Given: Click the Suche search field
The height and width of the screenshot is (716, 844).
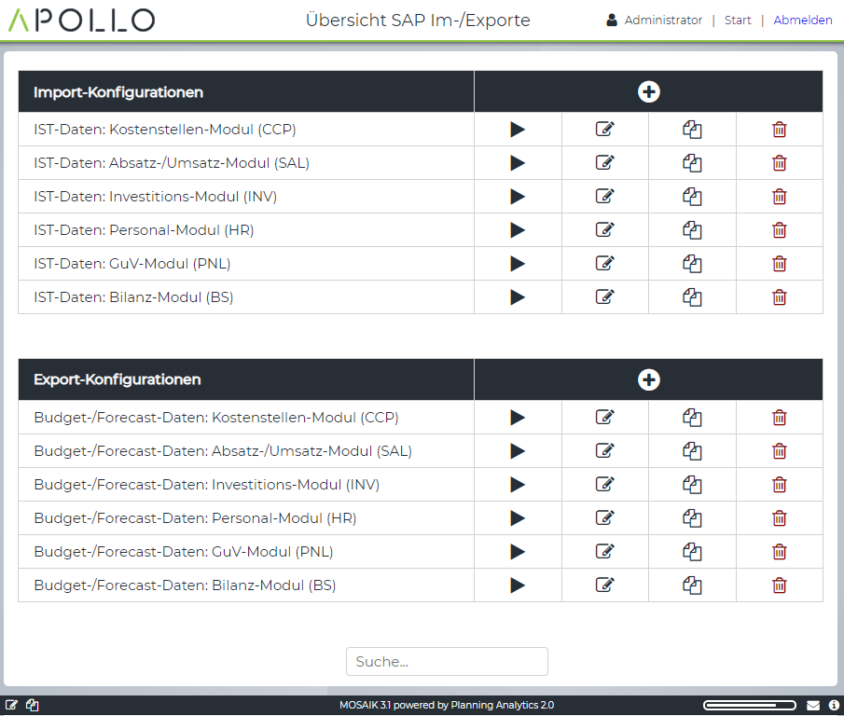Looking at the screenshot, I should click(446, 661).
